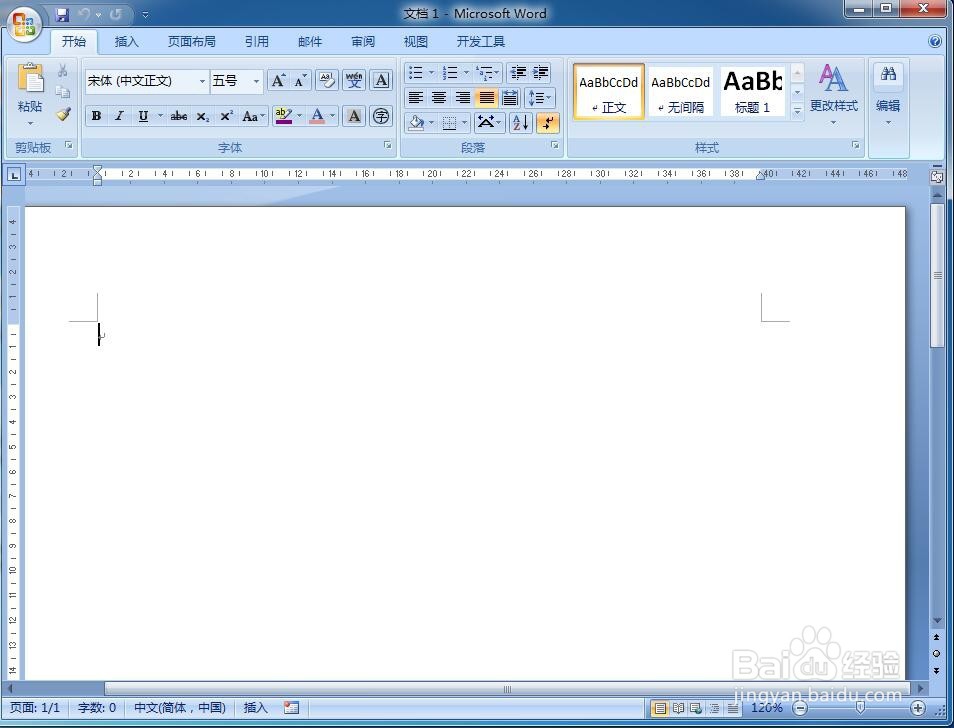
Task: Switch to the 引用 tab
Action: click(257, 41)
